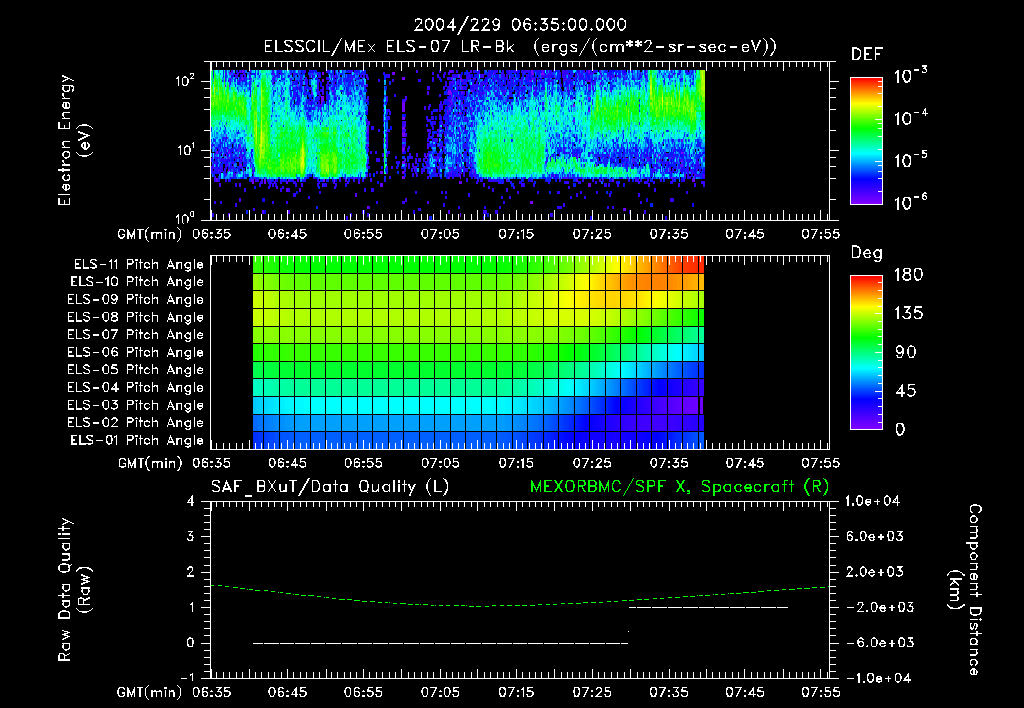Click the -6.0e+03 right axis label

[x=880, y=643]
